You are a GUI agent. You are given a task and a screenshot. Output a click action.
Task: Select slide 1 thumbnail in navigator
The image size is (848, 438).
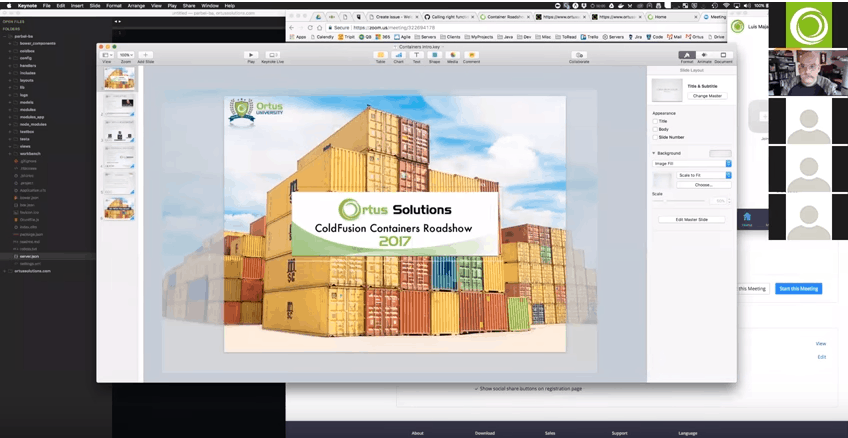click(119, 79)
